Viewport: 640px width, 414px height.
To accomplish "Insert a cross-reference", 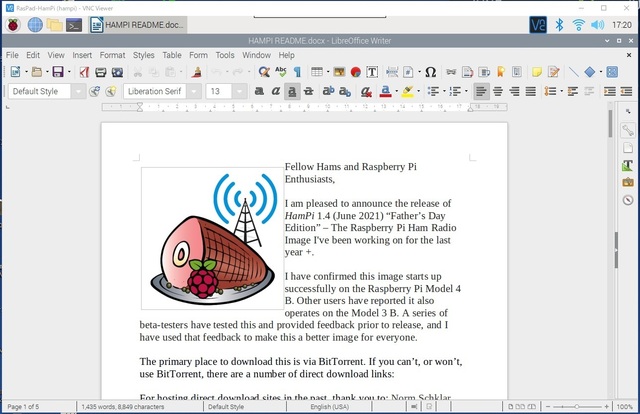I will click(x=517, y=72).
